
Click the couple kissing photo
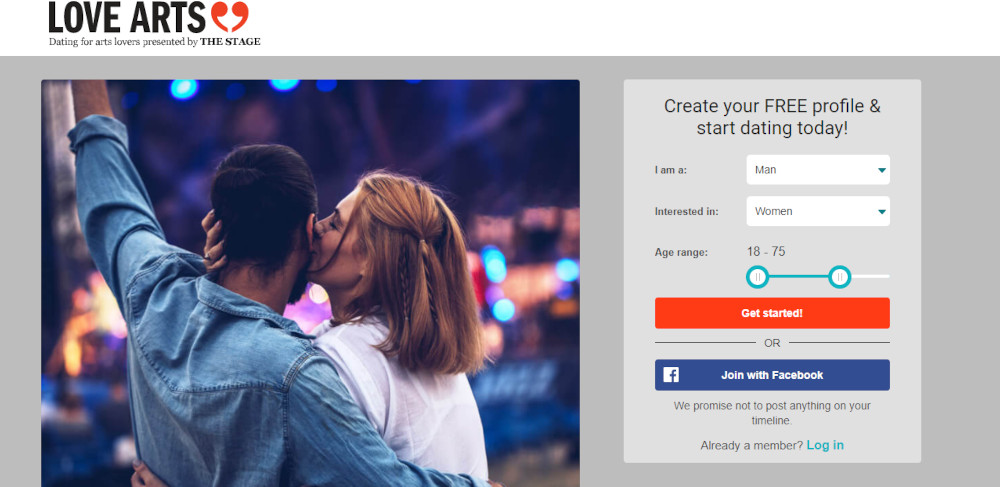click(311, 283)
